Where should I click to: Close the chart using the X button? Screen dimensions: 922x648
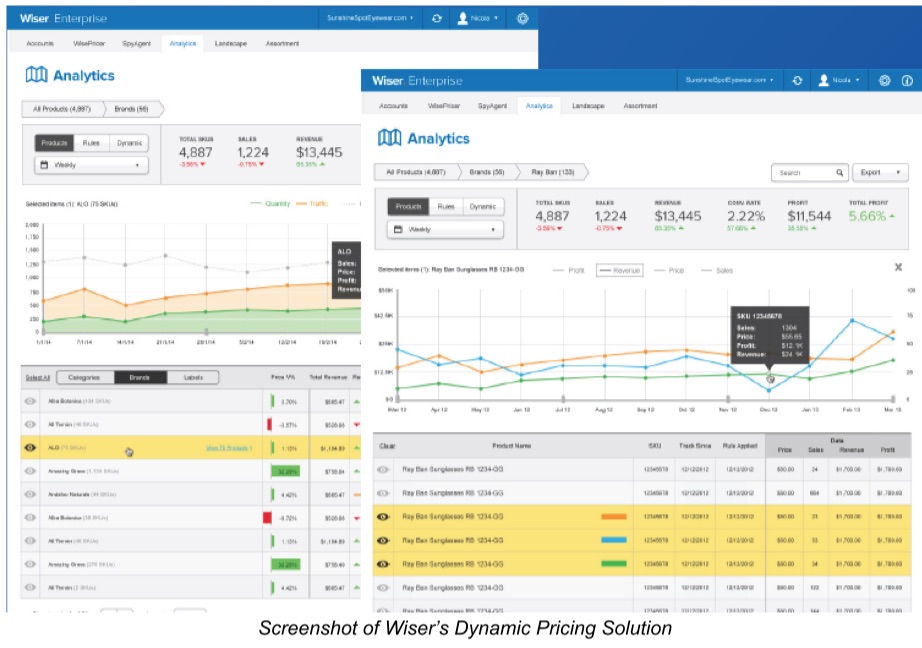(x=898, y=268)
